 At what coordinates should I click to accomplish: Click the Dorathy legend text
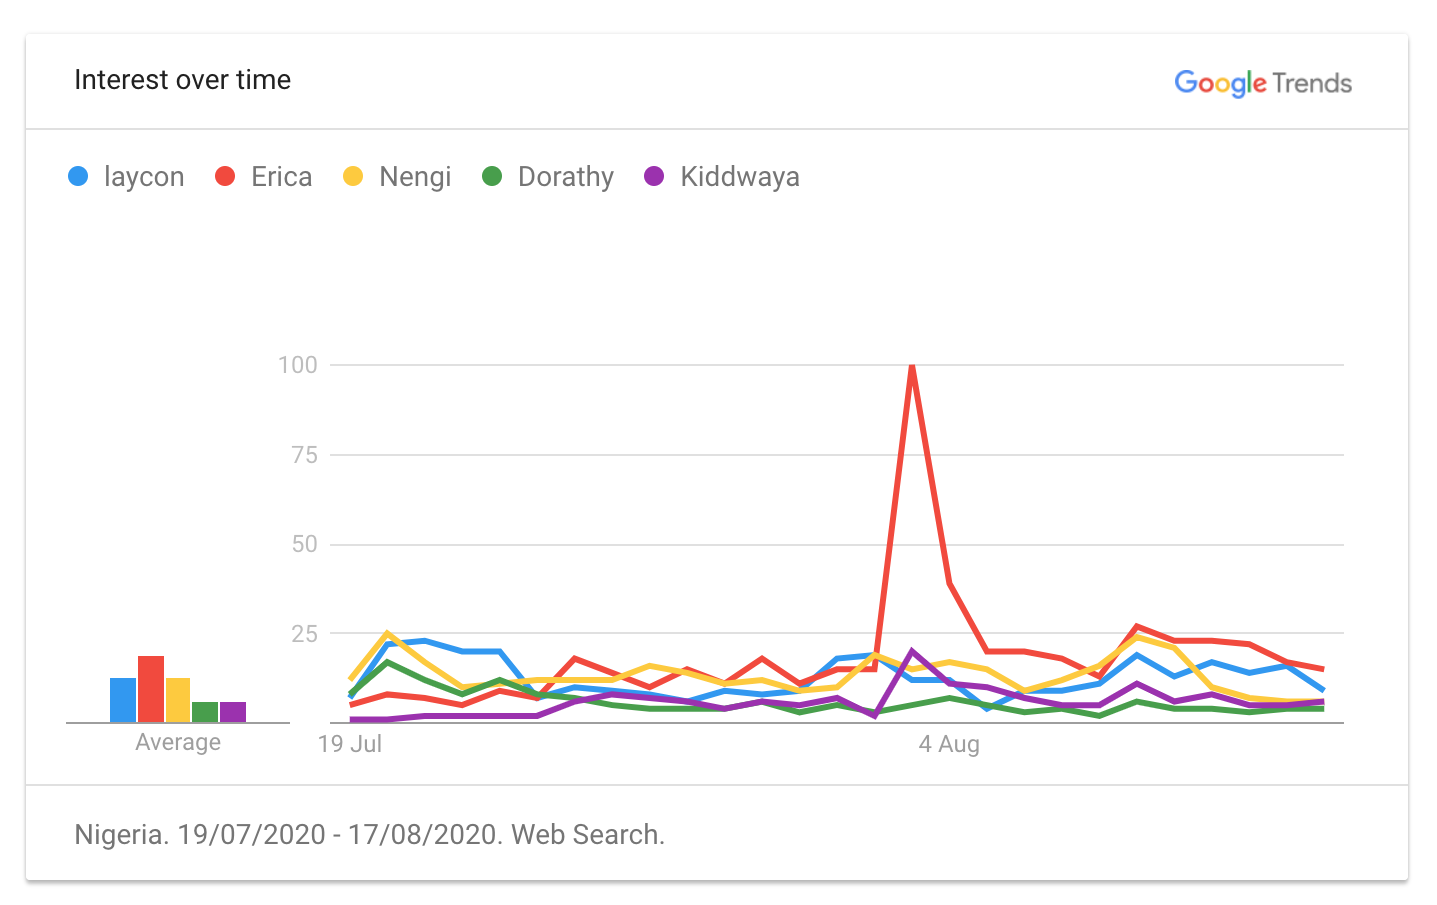[566, 177]
